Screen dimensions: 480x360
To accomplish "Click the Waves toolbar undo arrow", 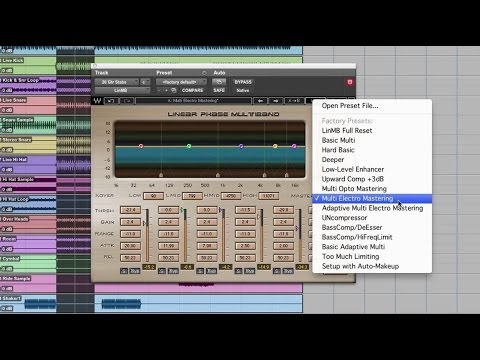I will (x=111, y=101).
